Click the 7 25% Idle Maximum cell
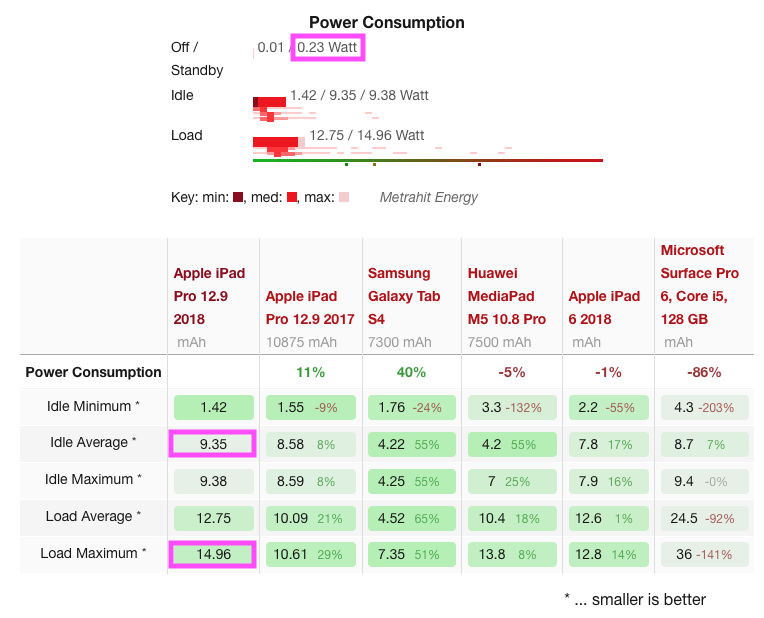 tap(512, 481)
